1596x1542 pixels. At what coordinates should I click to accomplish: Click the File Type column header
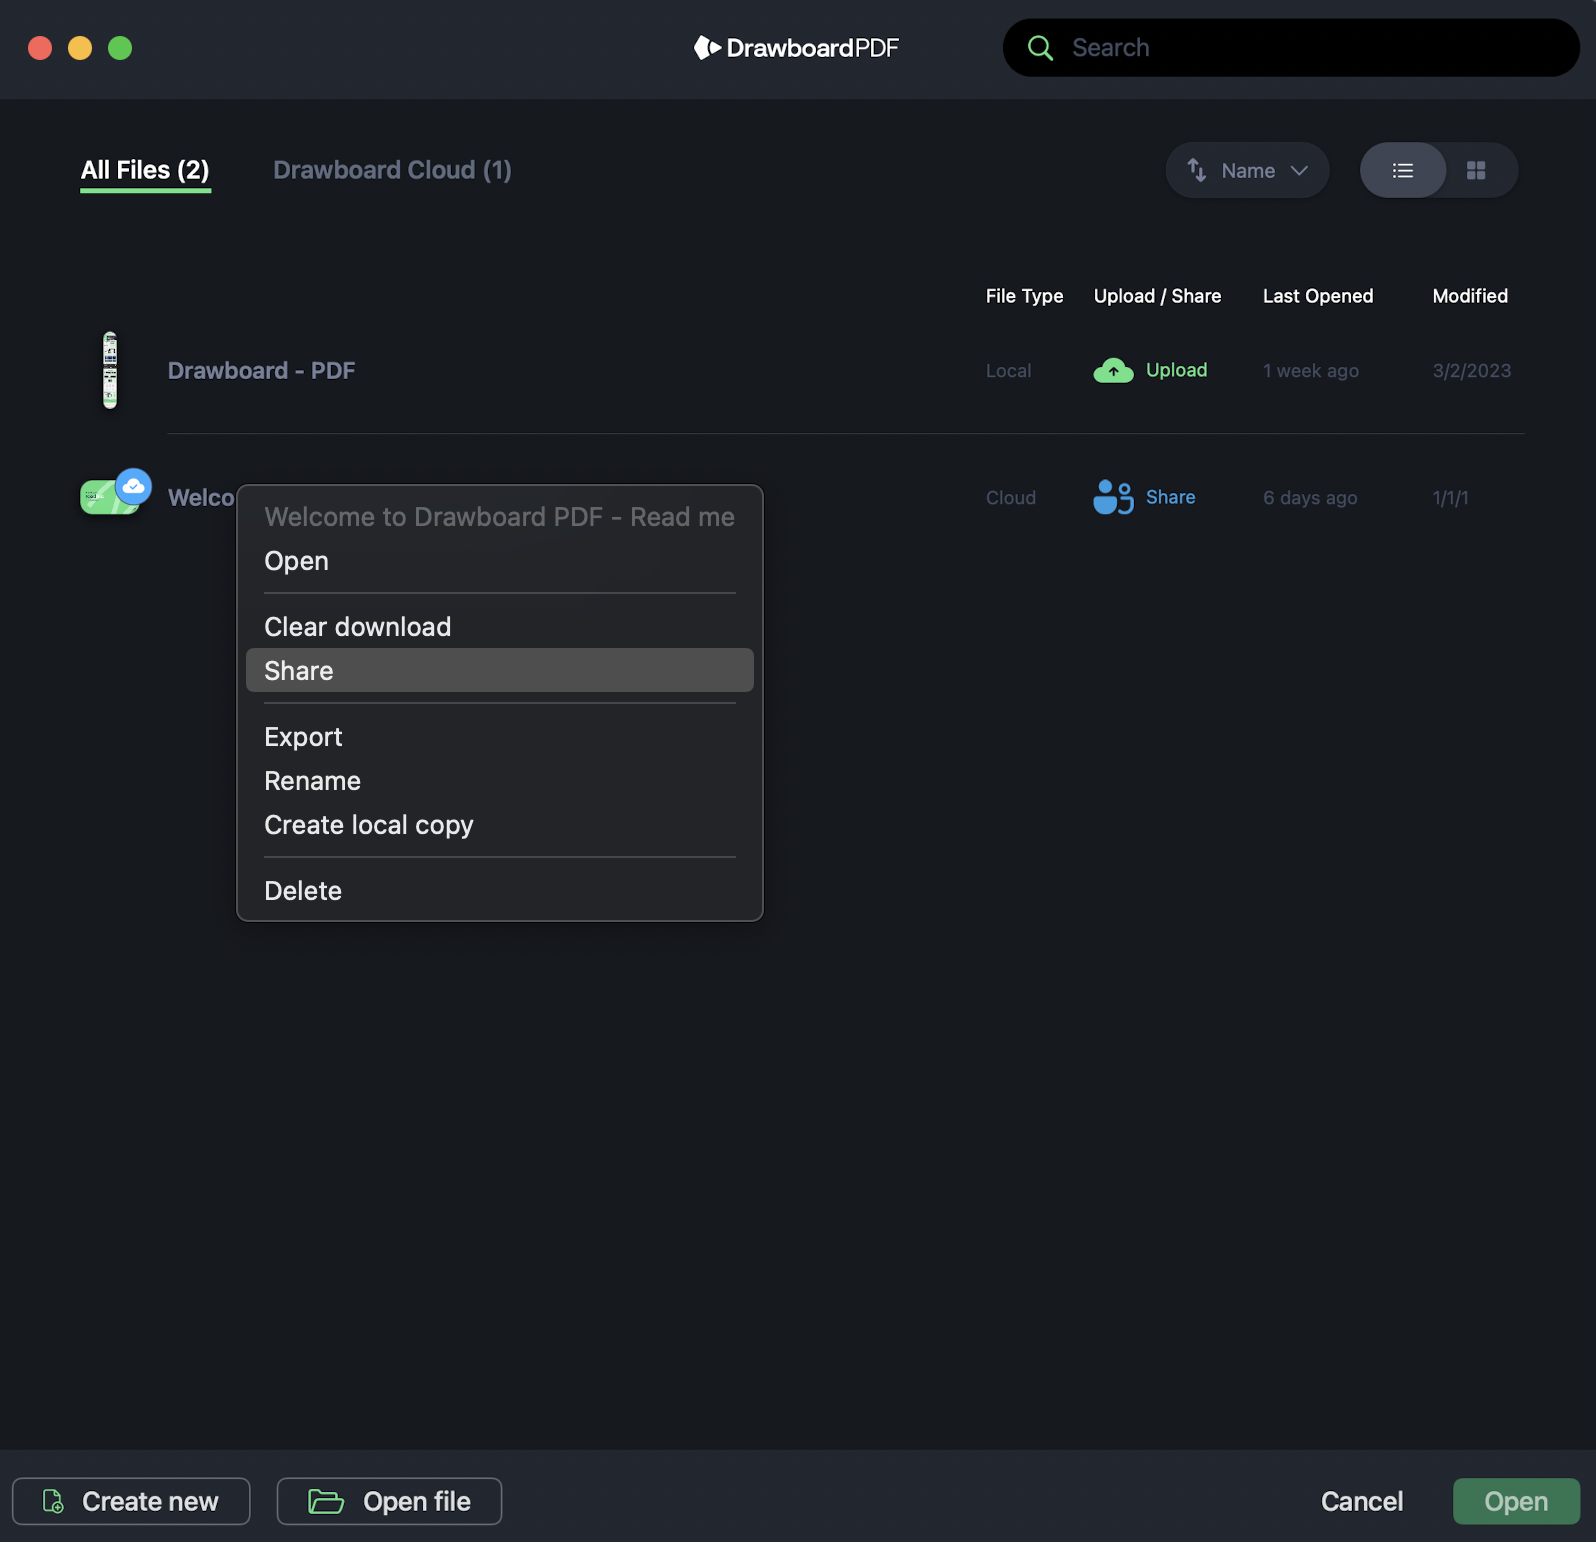1024,296
